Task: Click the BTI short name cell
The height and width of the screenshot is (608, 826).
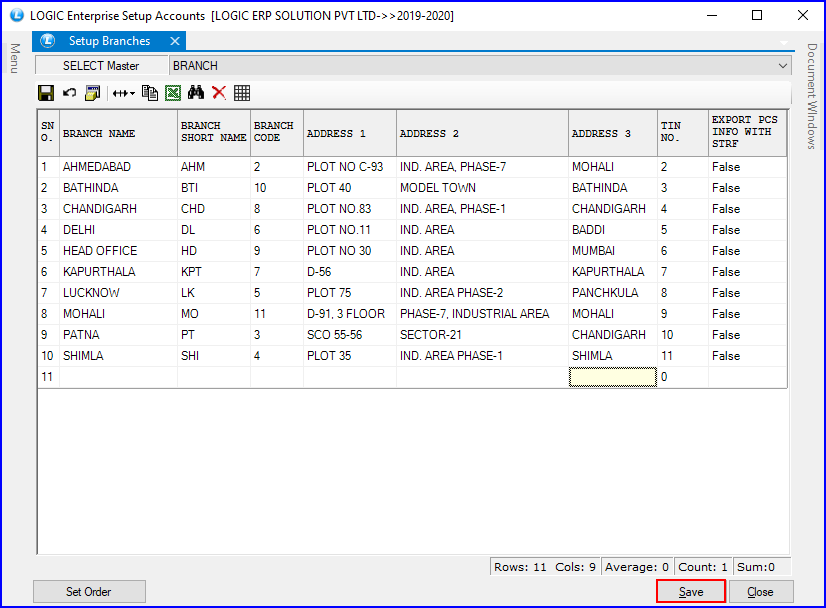Action: coord(214,188)
